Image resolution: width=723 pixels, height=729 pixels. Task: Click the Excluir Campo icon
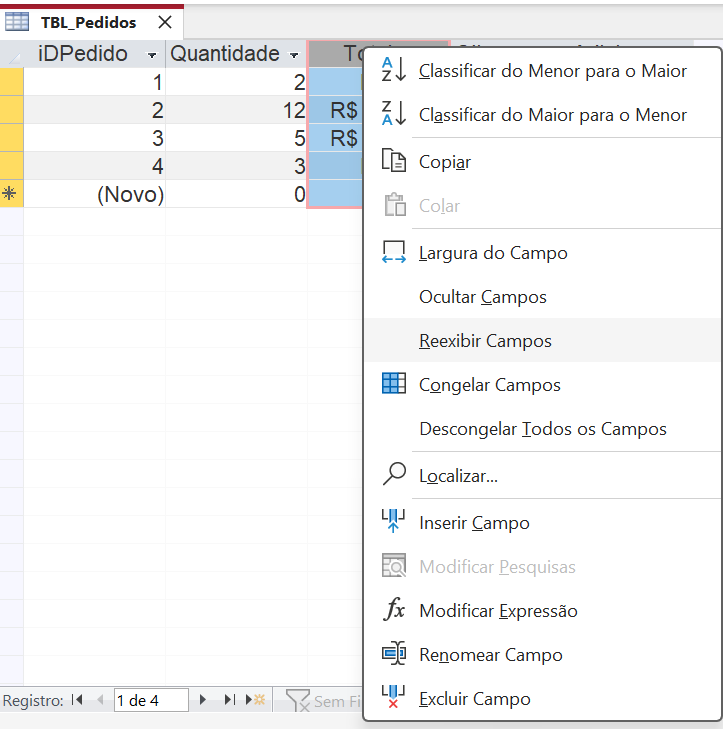tap(394, 698)
